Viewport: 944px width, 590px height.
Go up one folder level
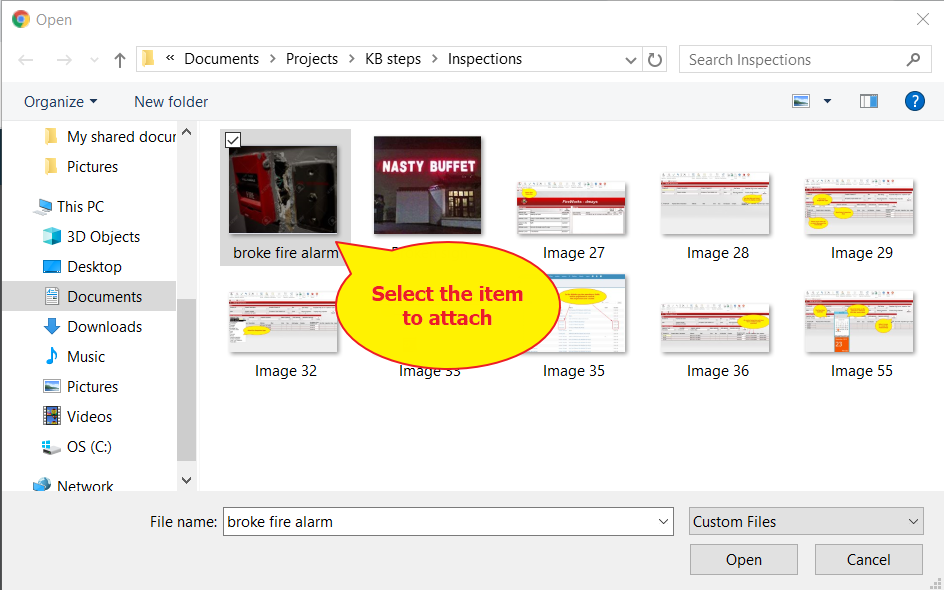click(x=120, y=60)
